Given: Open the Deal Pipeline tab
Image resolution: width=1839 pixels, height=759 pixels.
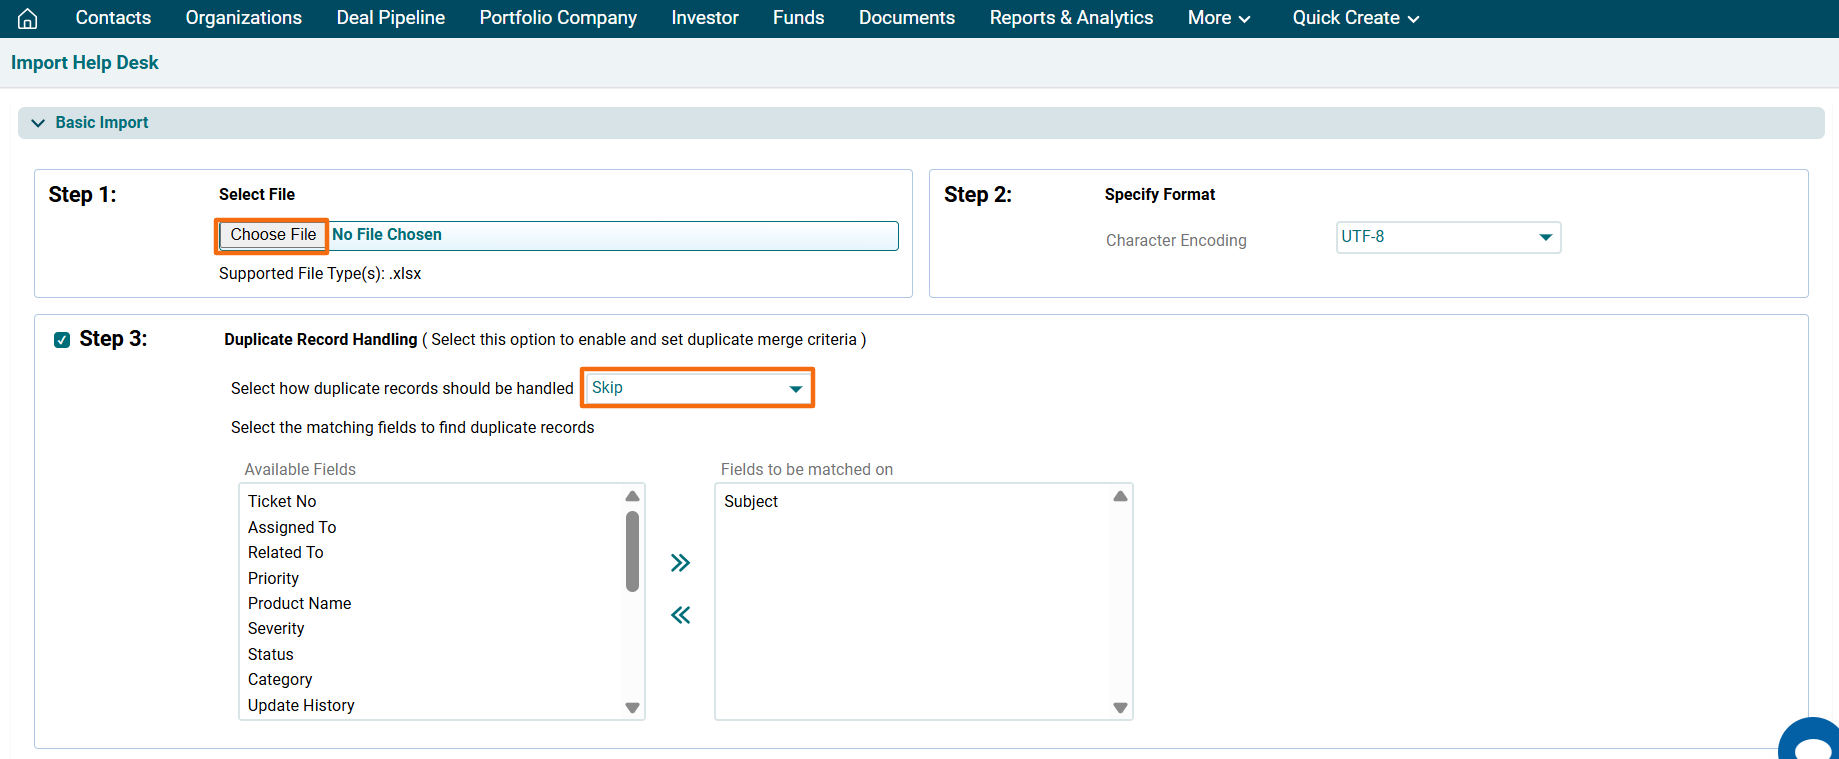Looking at the screenshot, I should (x=390, y=18).
